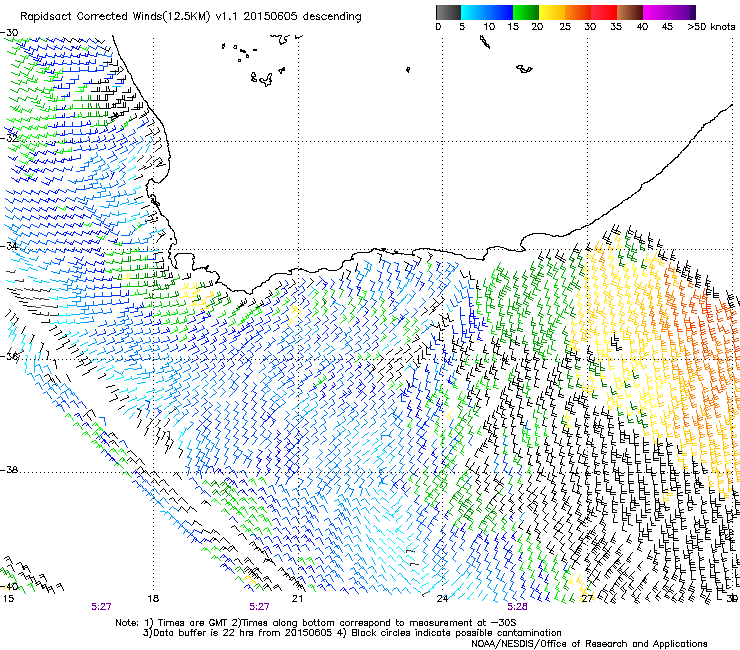Click the "24" longitude axis label

coord(442,599)
